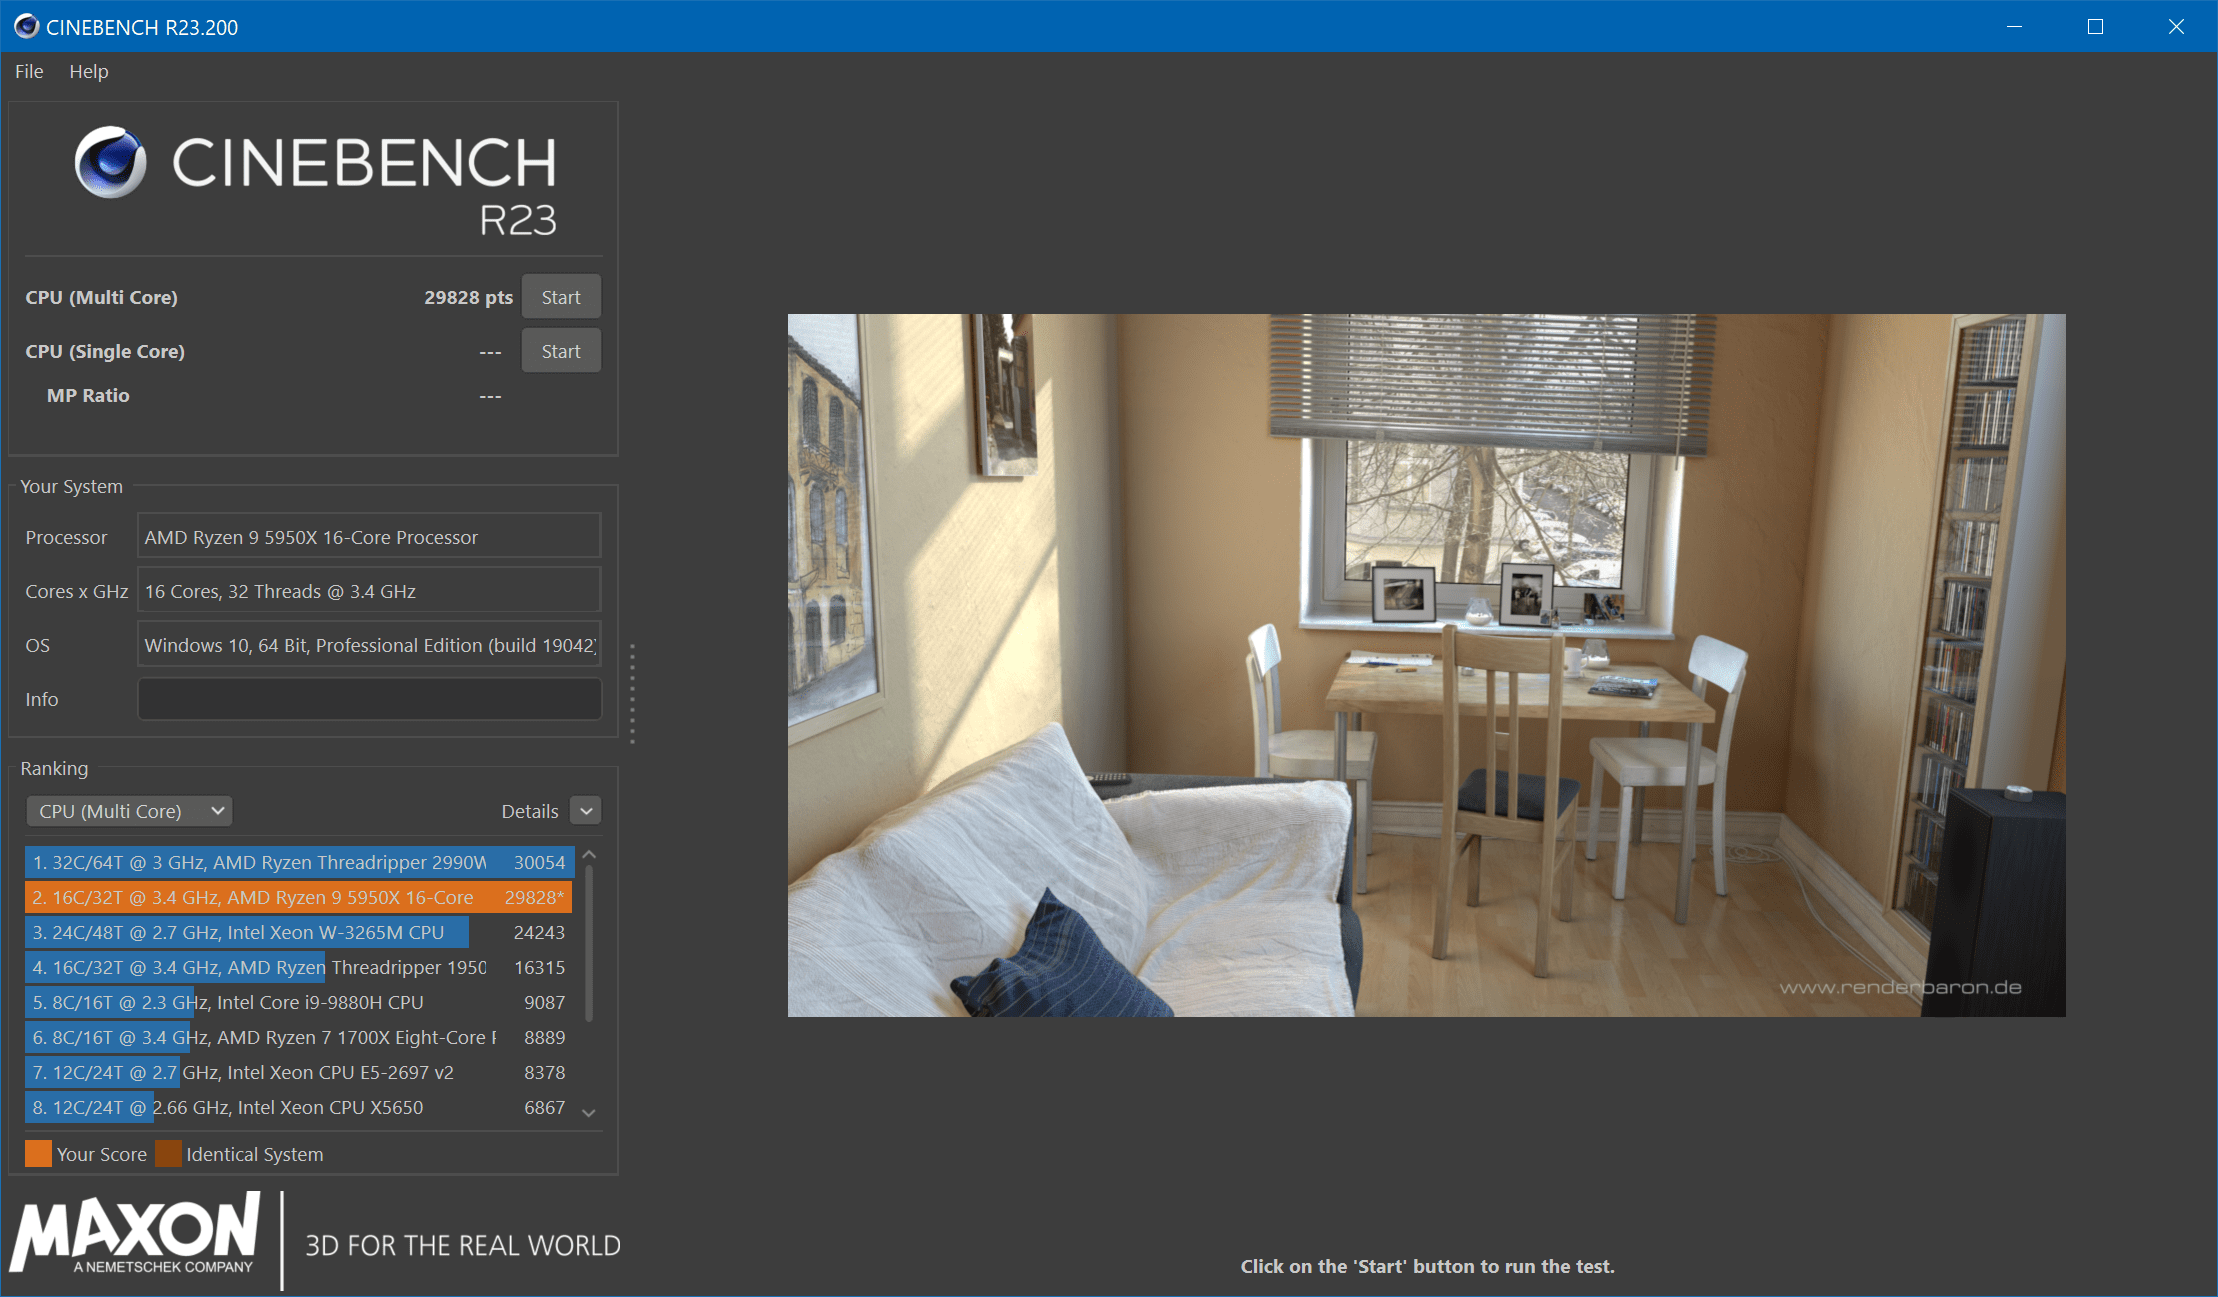Screen dimensions: 2218x1297
Task: Maximize the Cinebench window
Action: point(2095,27)
